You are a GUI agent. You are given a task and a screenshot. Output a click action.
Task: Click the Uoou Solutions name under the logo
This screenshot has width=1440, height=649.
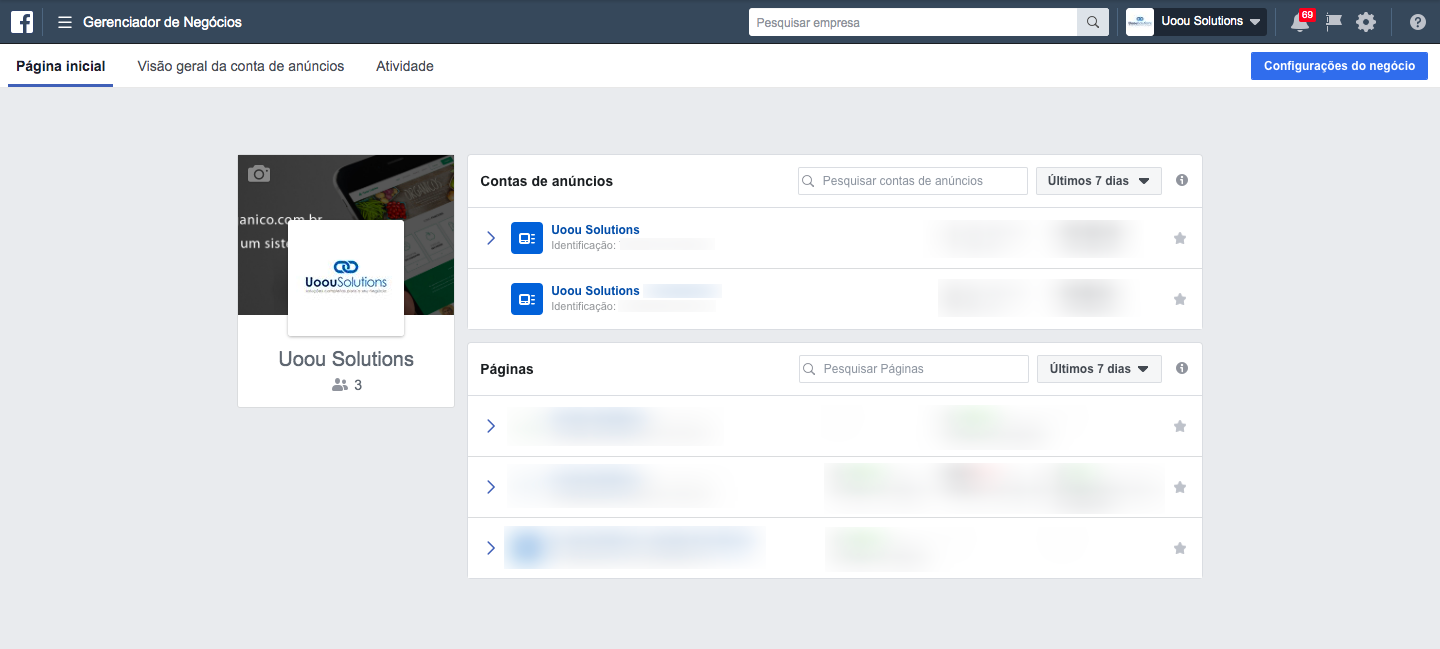(346, 359)
